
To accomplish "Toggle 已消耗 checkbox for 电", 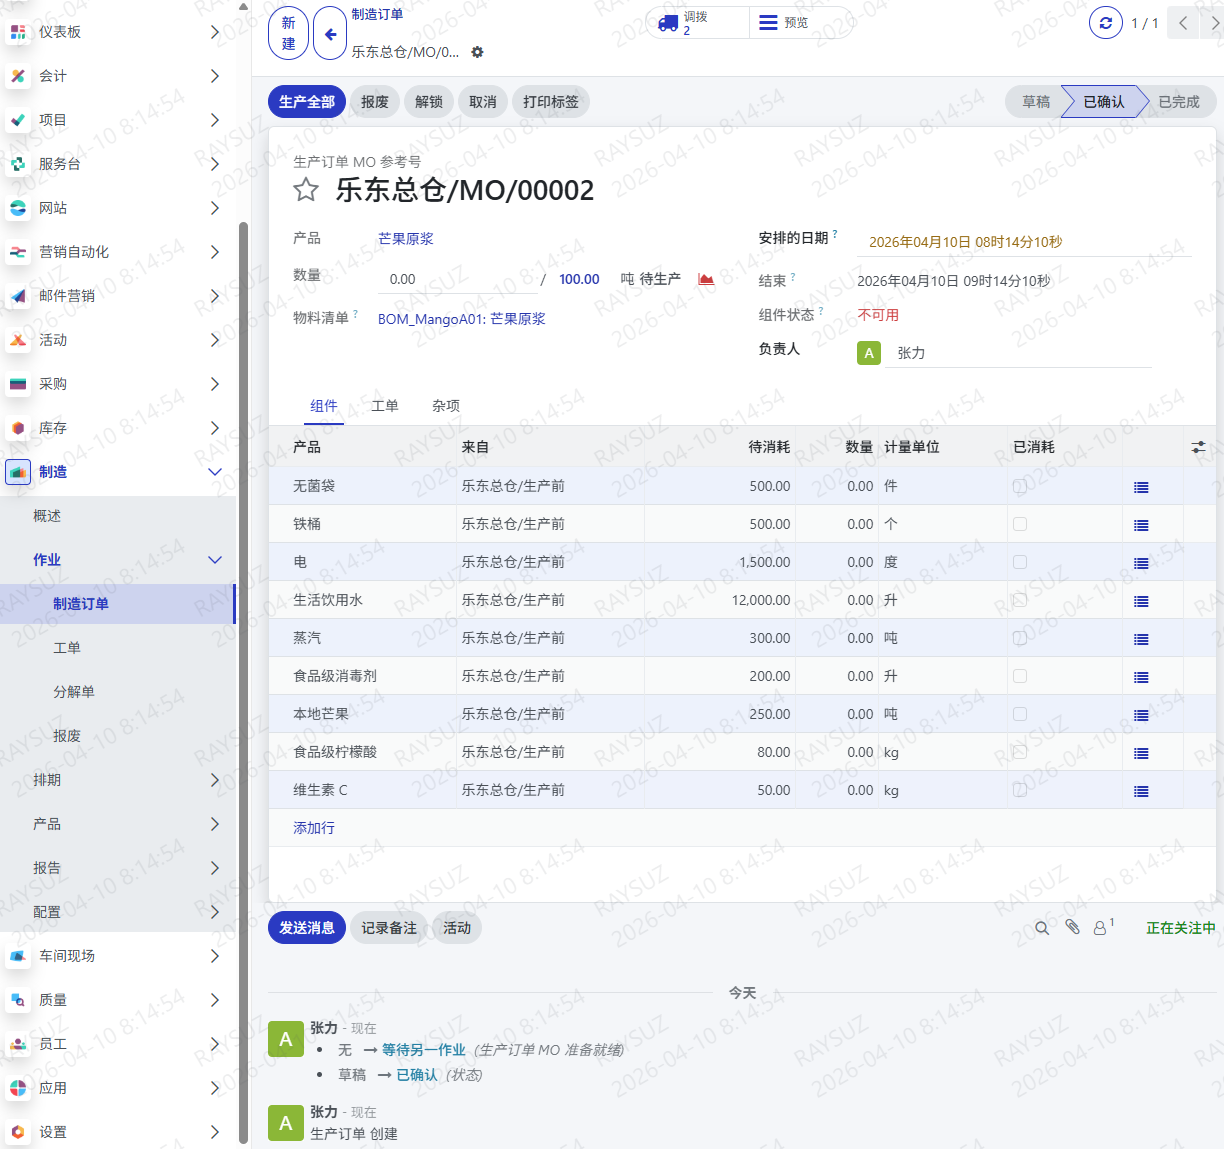I will (x=1020, y=562).
